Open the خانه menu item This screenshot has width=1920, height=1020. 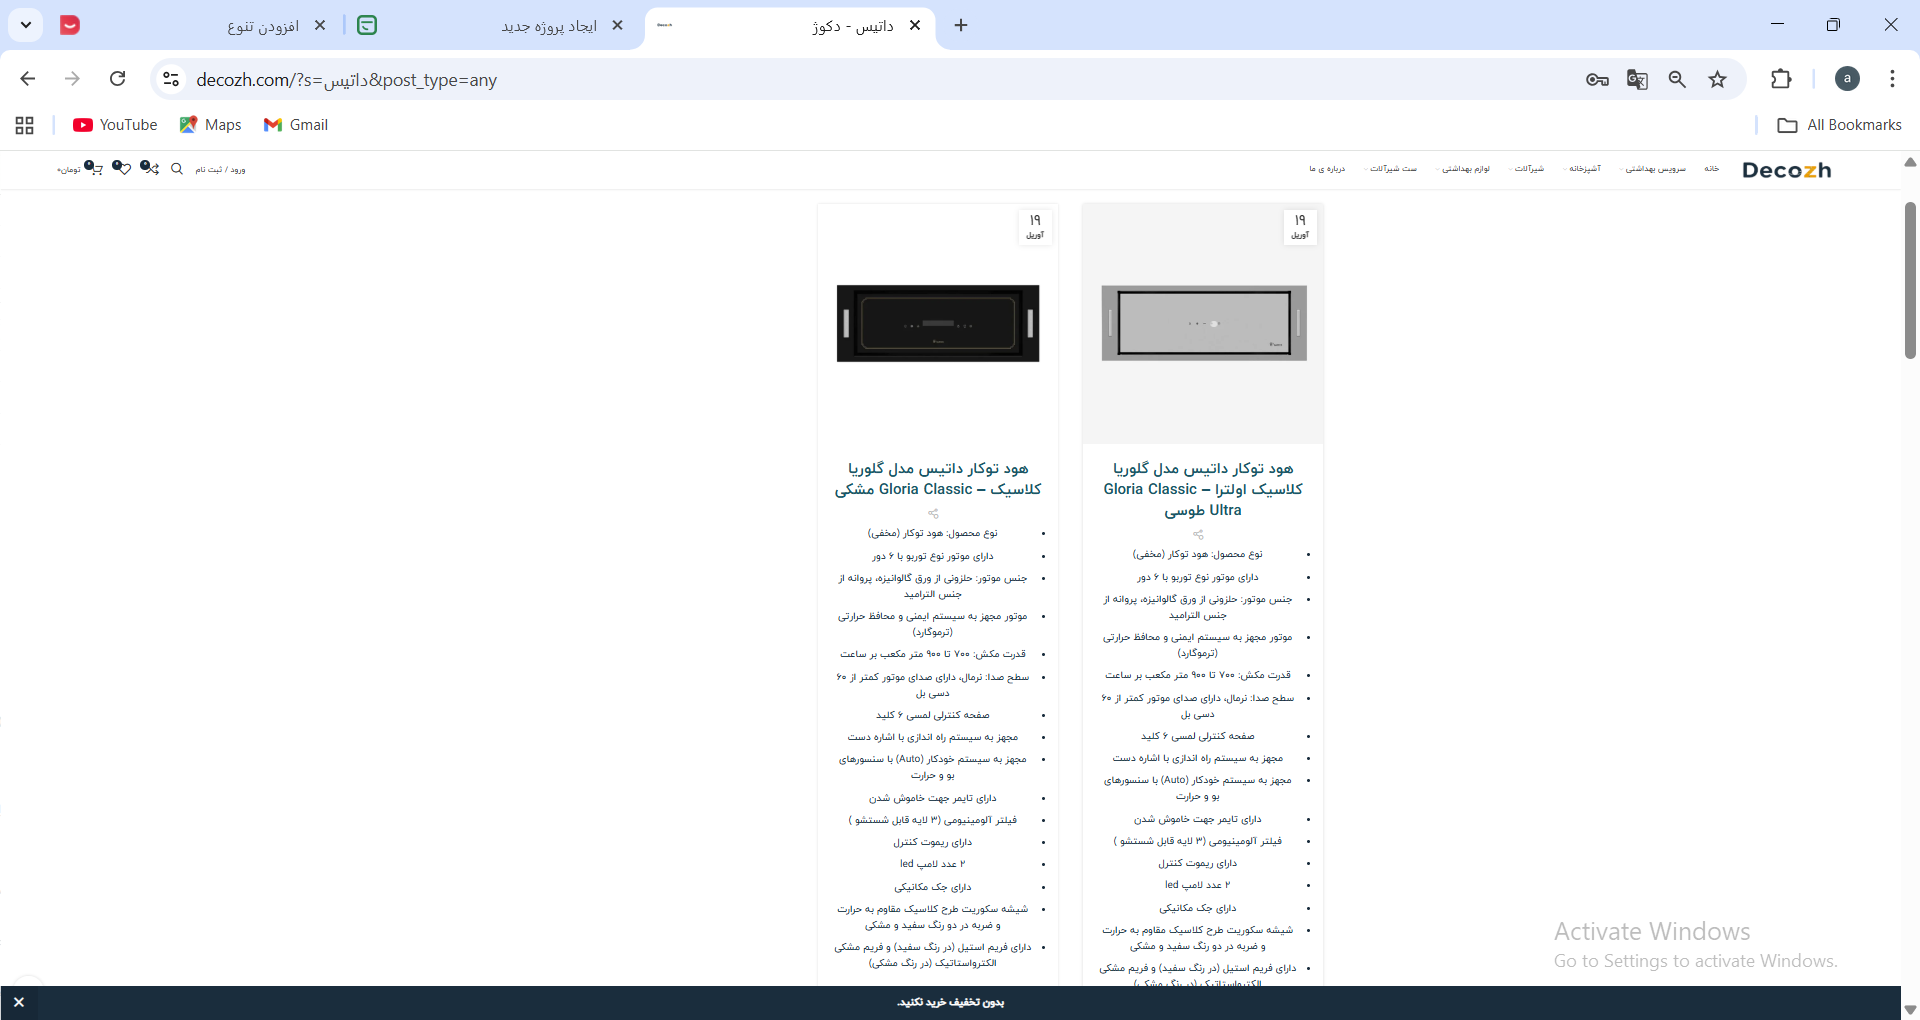1712,169
